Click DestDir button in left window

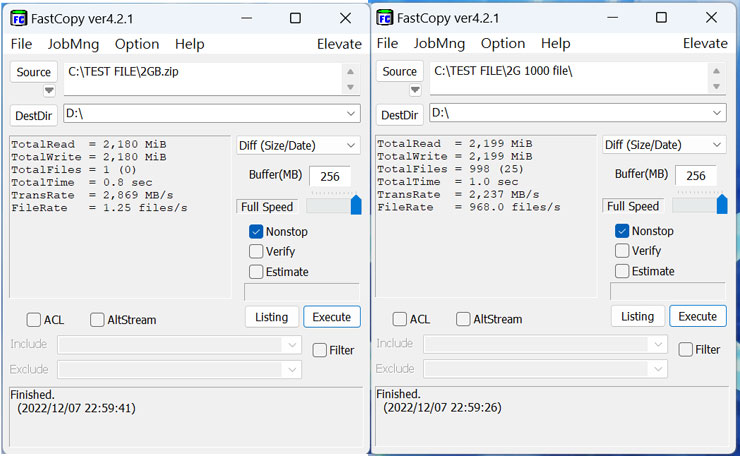[34, 116]
